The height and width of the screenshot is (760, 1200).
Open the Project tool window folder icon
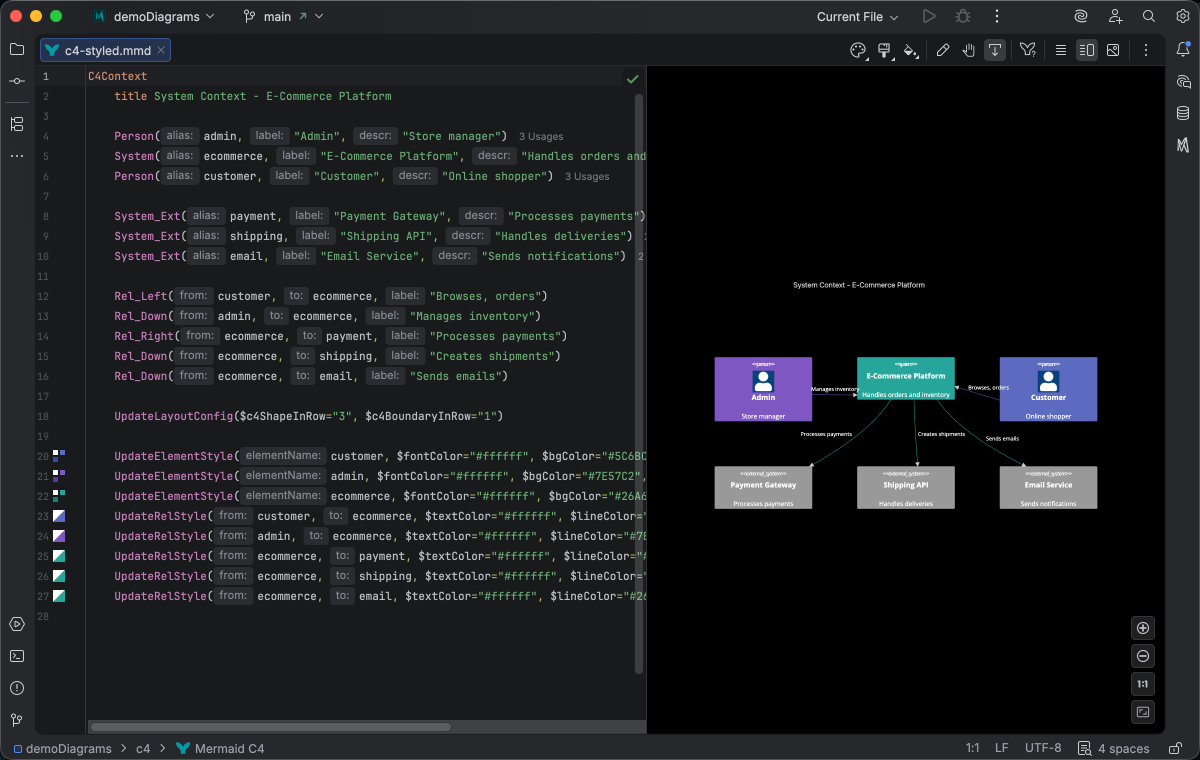coord(17,49)
